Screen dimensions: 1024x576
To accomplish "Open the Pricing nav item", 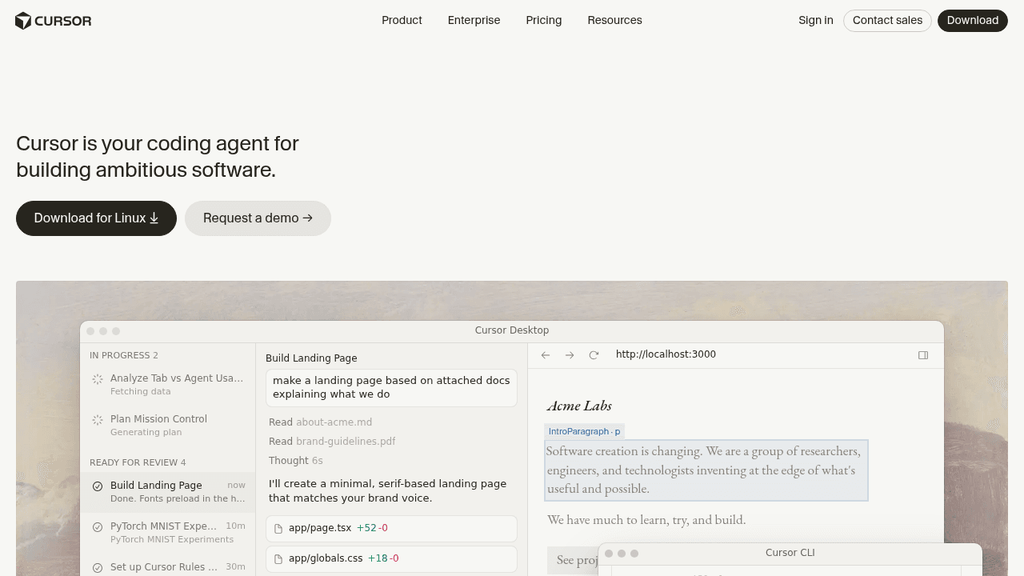I will pyautogui.click(x=543, y=20).
